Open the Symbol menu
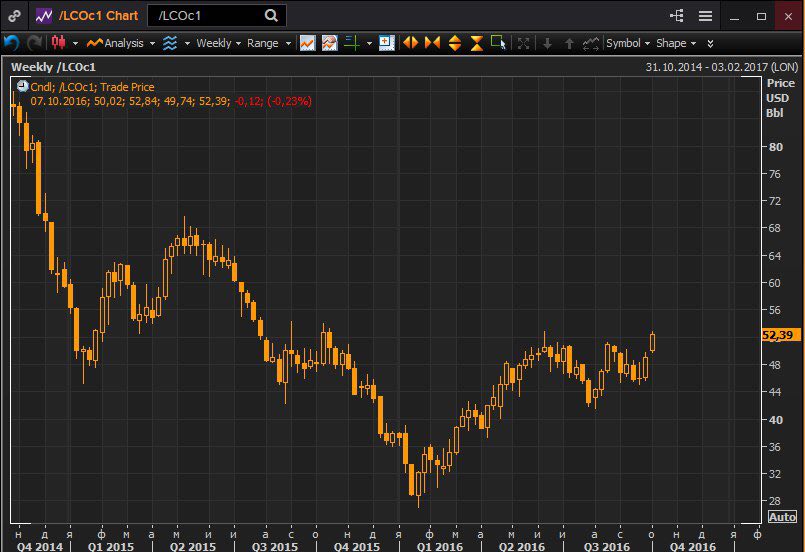The image size is (805, 552). click(627, 43)
